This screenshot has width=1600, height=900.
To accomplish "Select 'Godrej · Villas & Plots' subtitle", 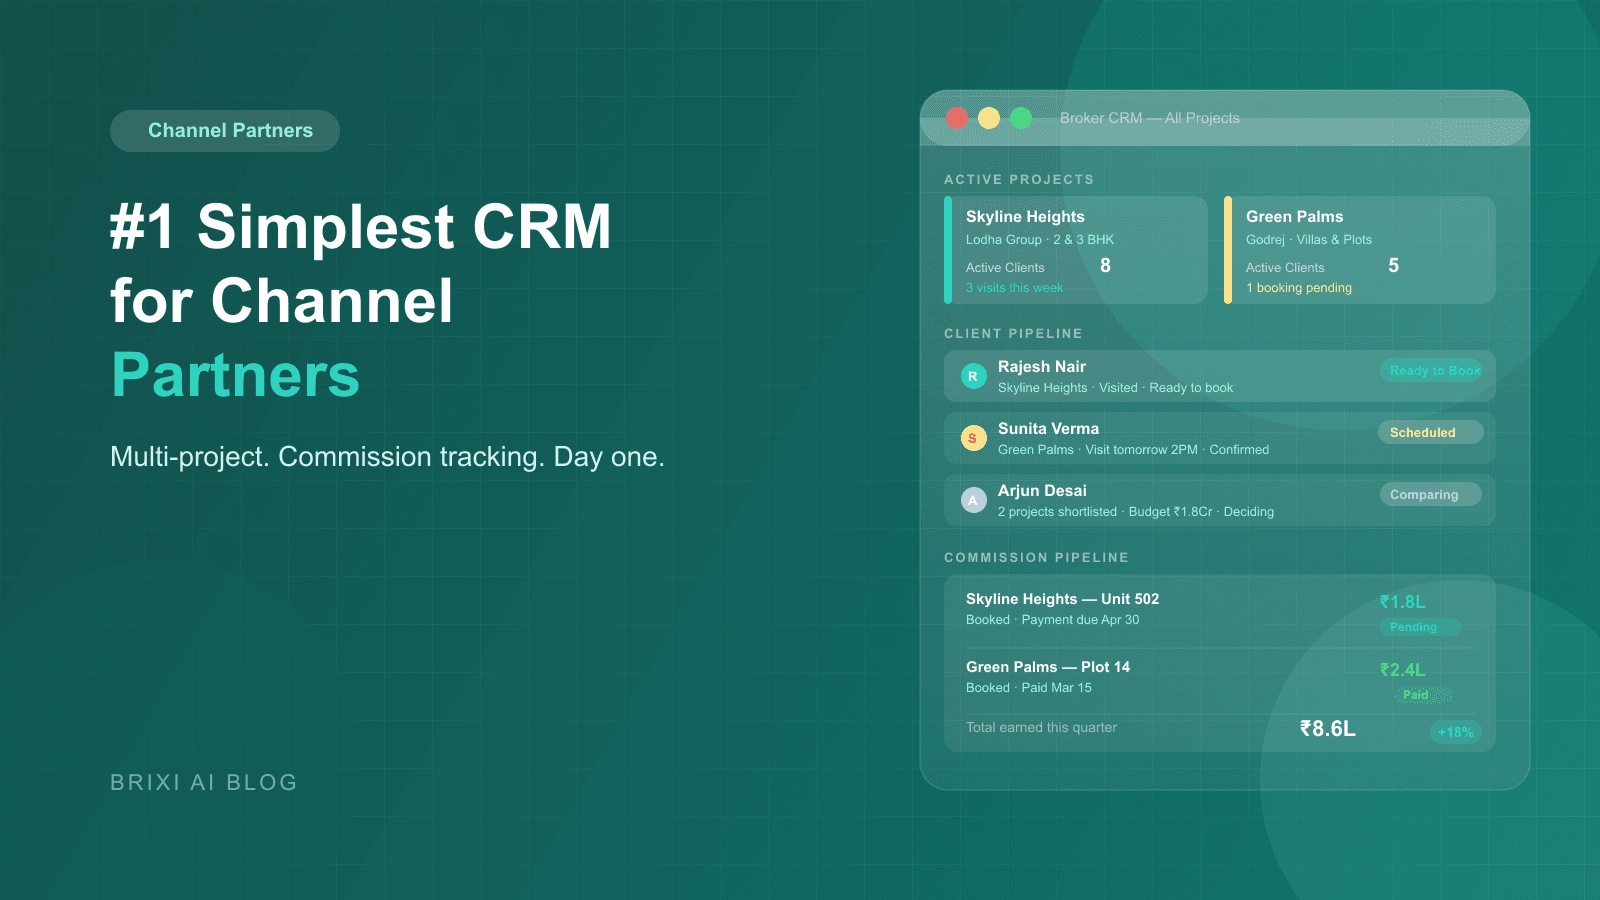I will [1309, 240].
